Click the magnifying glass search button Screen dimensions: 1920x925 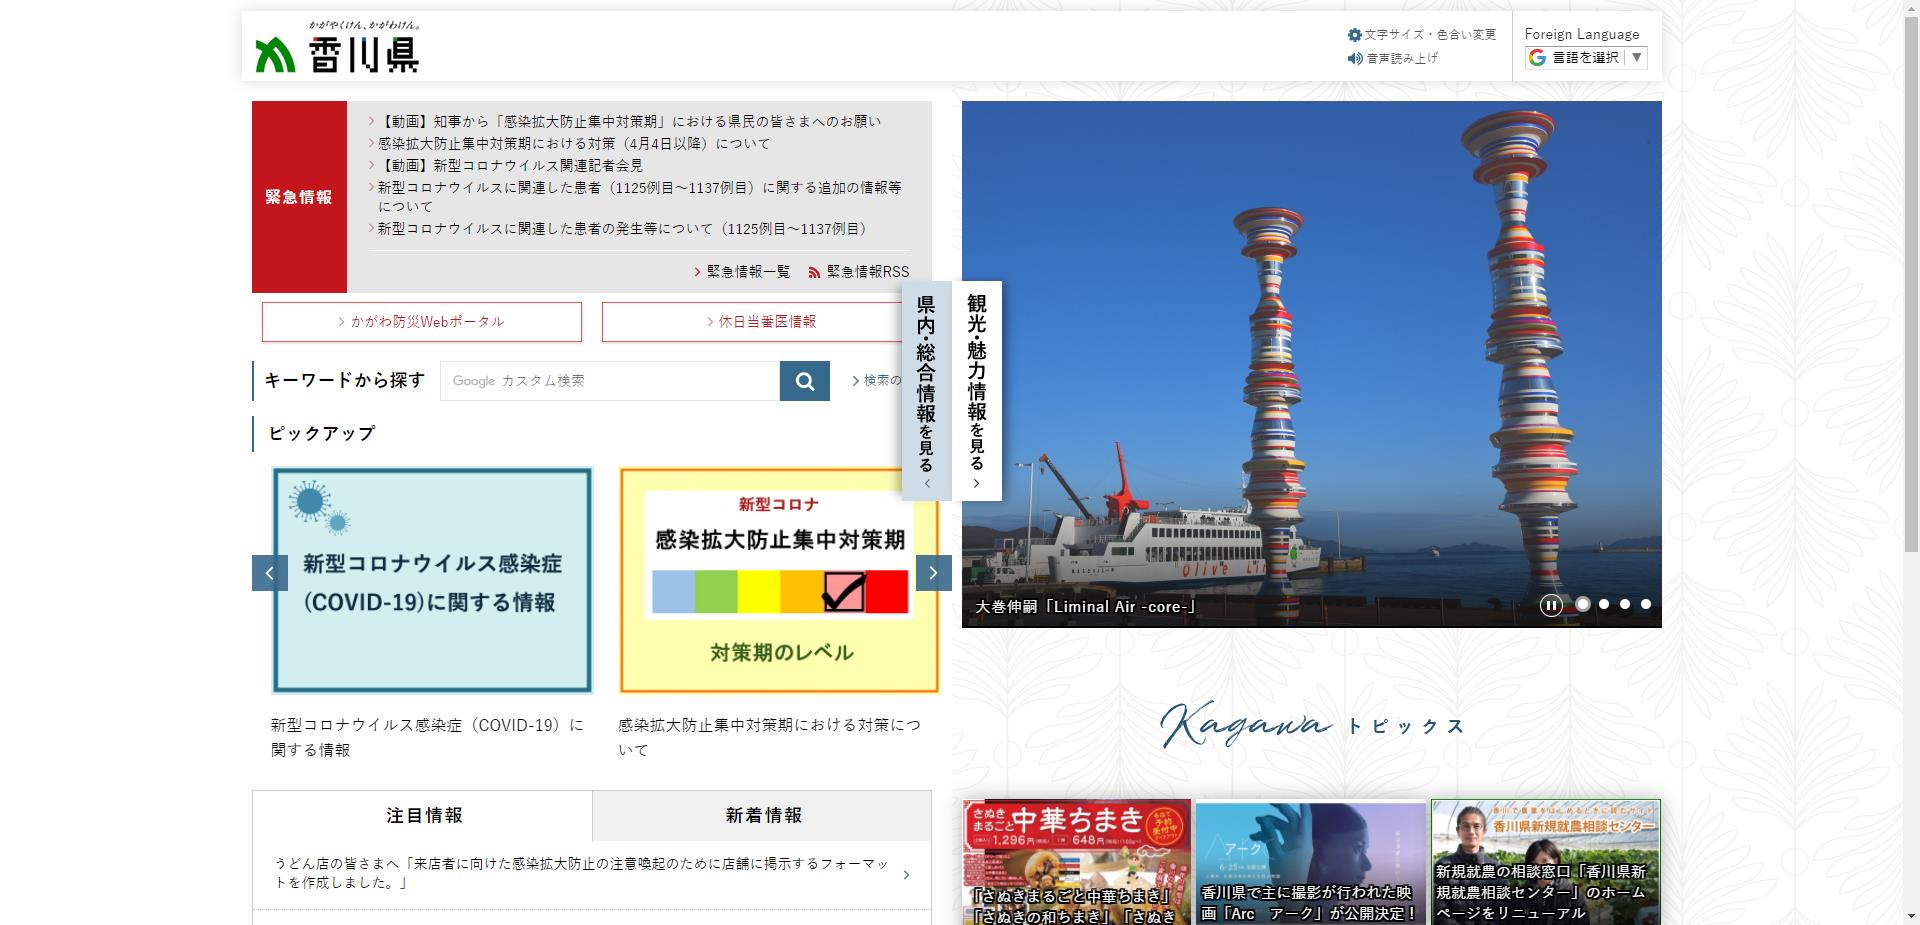(804, 381)
